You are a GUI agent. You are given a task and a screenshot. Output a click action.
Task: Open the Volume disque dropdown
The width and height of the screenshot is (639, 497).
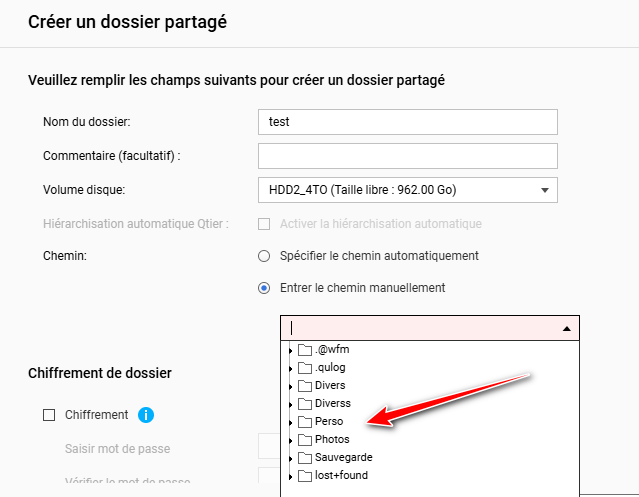pos(407,189)
